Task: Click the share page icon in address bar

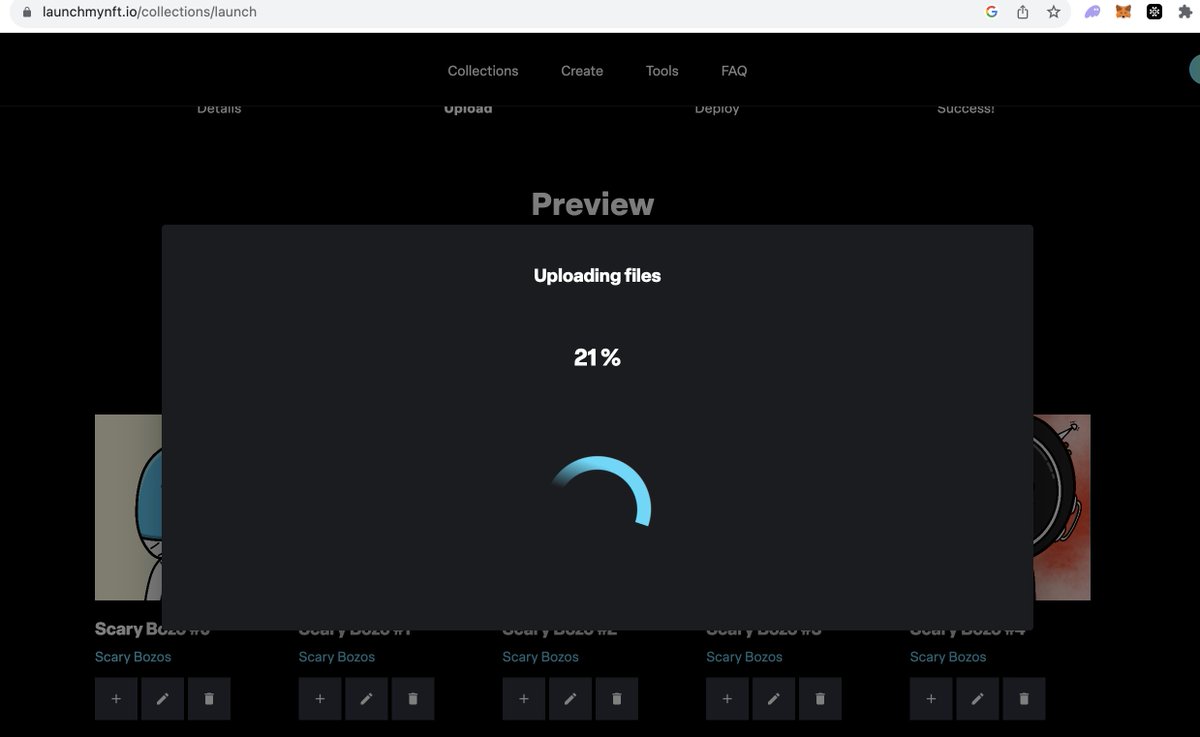Action: point(1022,12)
